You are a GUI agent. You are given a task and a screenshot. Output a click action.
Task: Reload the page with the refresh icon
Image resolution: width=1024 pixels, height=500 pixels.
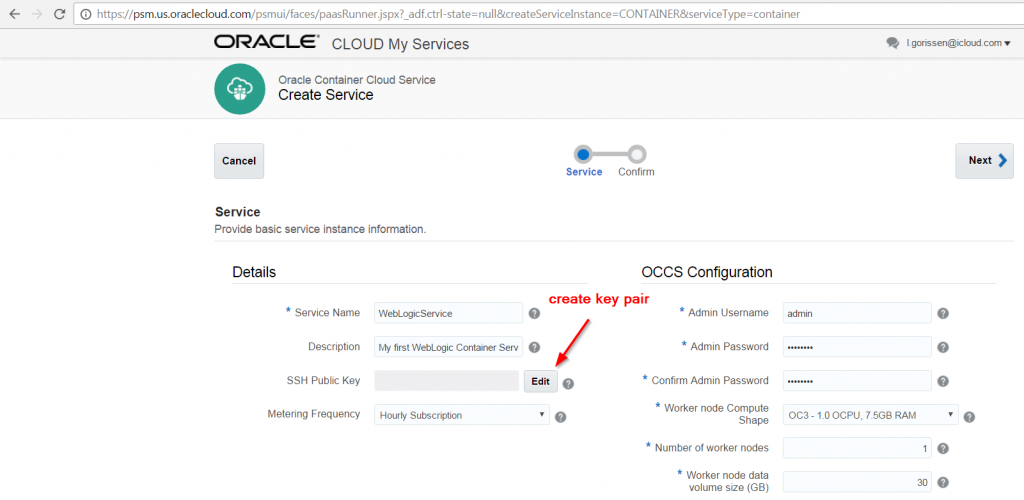tap(60, 15)
